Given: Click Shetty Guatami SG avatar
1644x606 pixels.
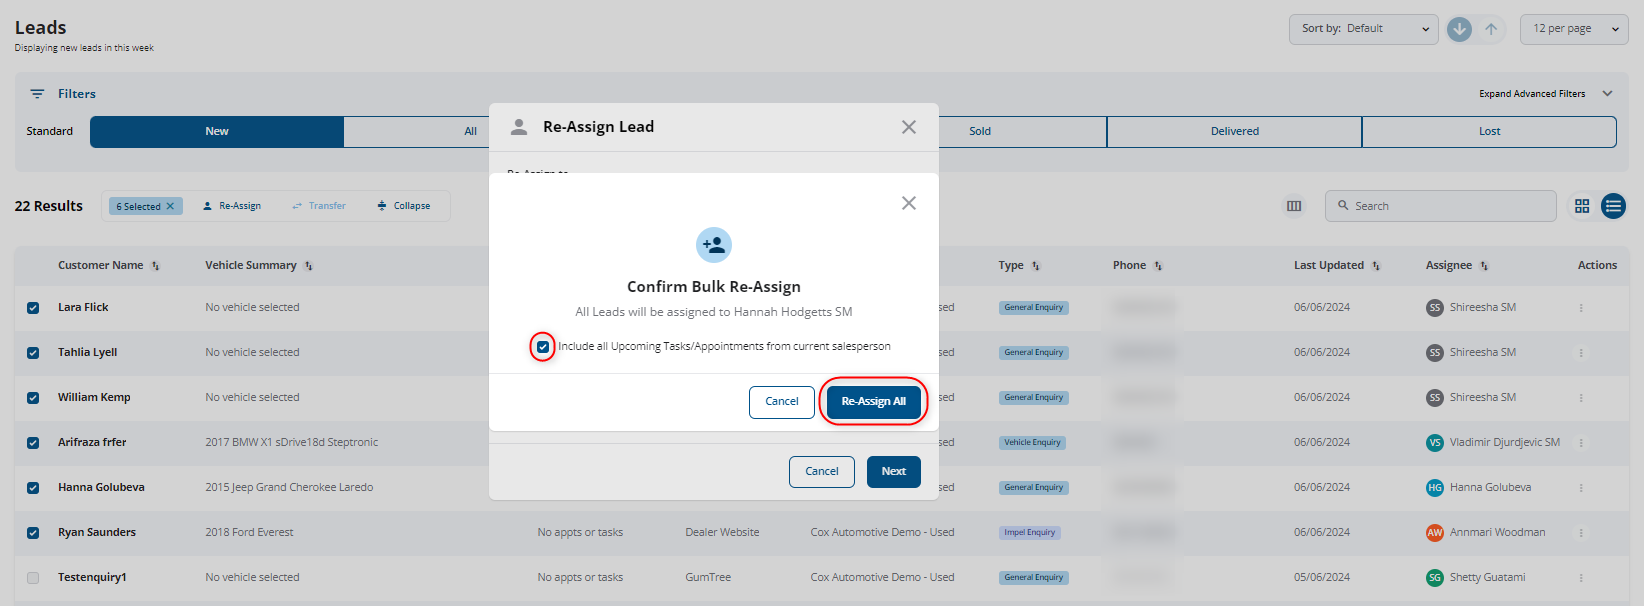Looking at the screenshot, I should [x=1435, y=578].
